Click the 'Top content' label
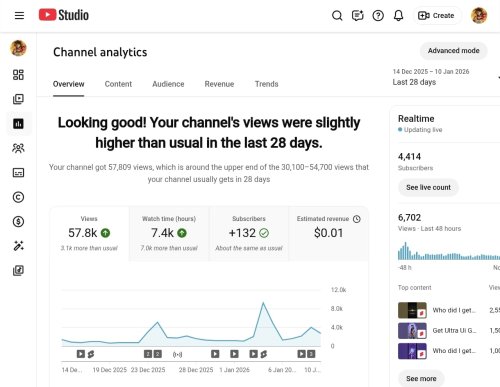This screenshot has width=500, height=387. (414, 287)
